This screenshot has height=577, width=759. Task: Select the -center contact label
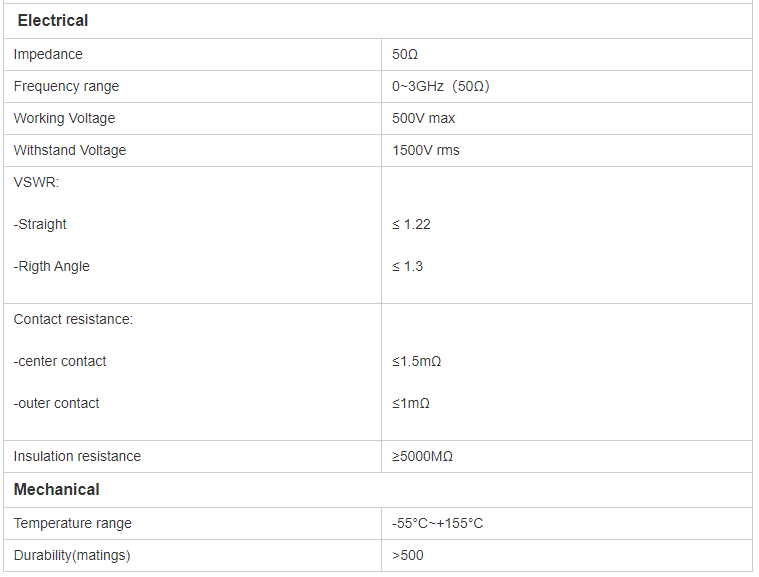point(60,361)
